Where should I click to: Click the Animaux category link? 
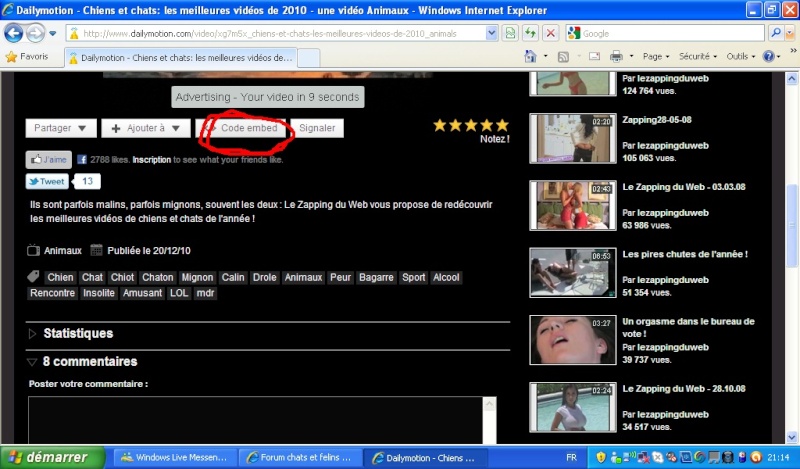click(x=63, y=251)
